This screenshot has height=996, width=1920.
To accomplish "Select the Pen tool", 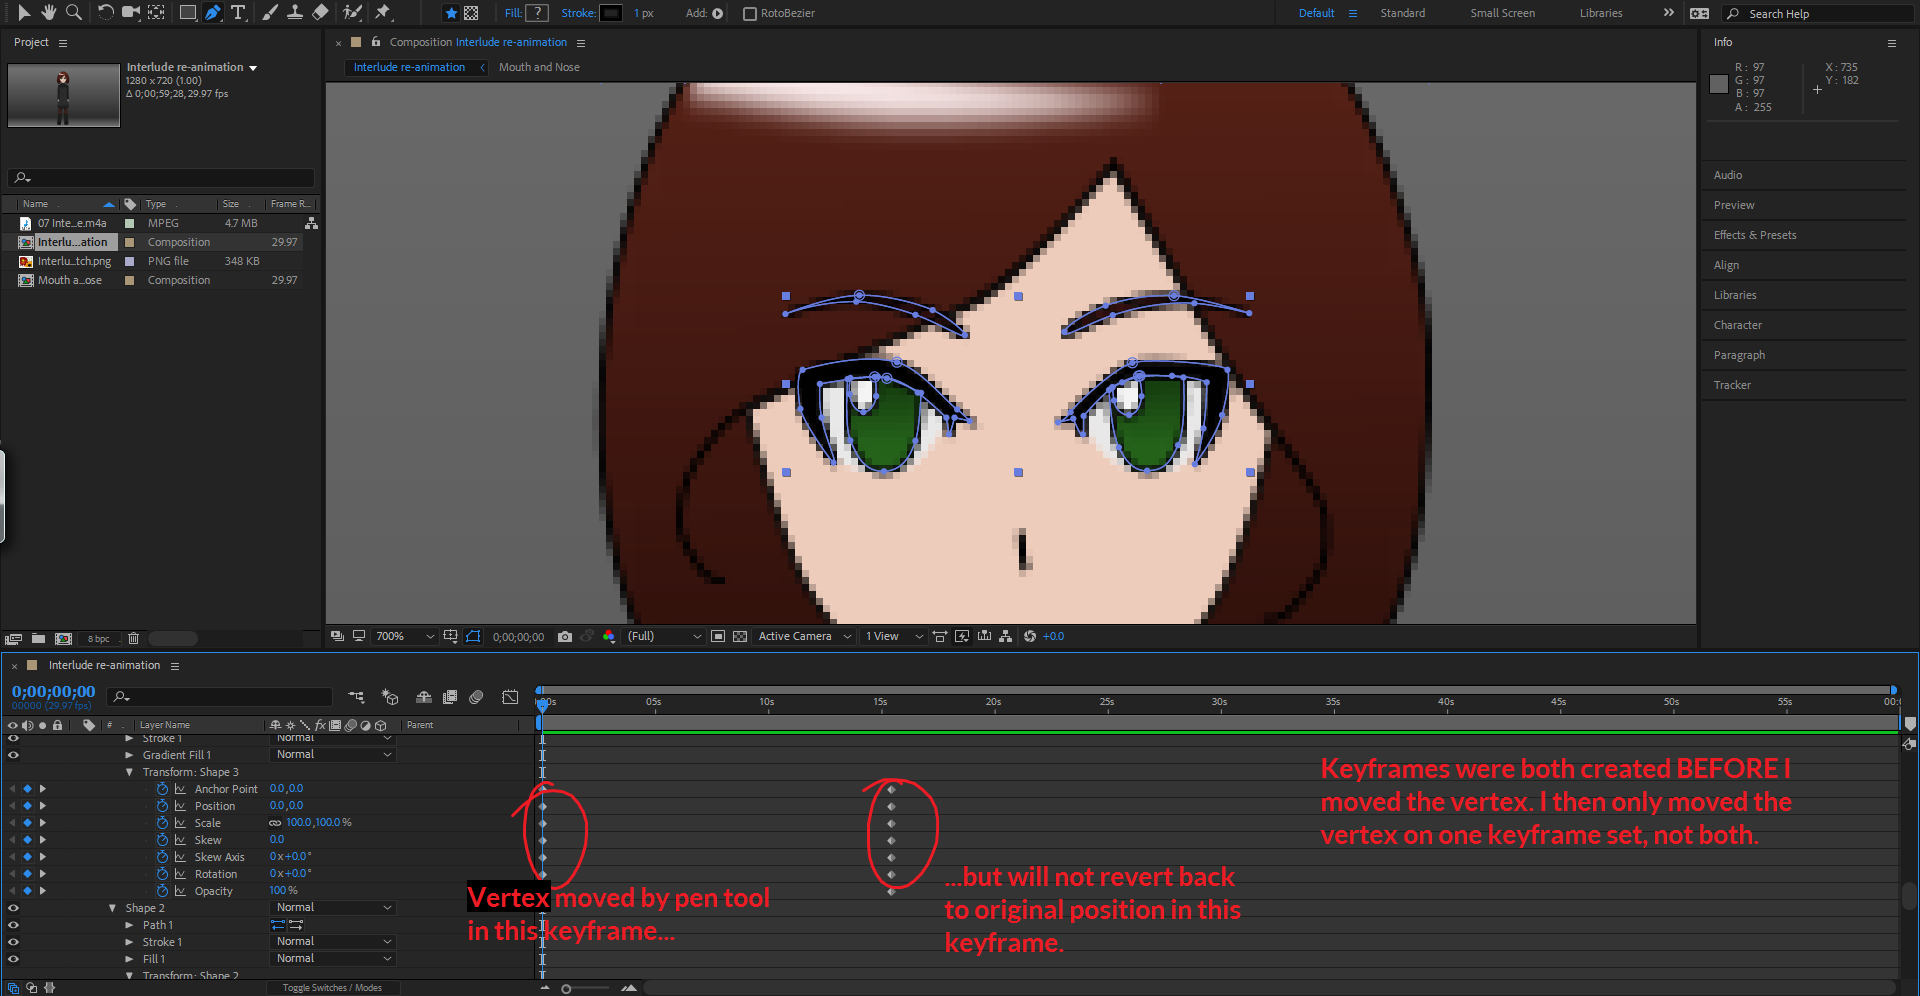I will click(213, 13).
